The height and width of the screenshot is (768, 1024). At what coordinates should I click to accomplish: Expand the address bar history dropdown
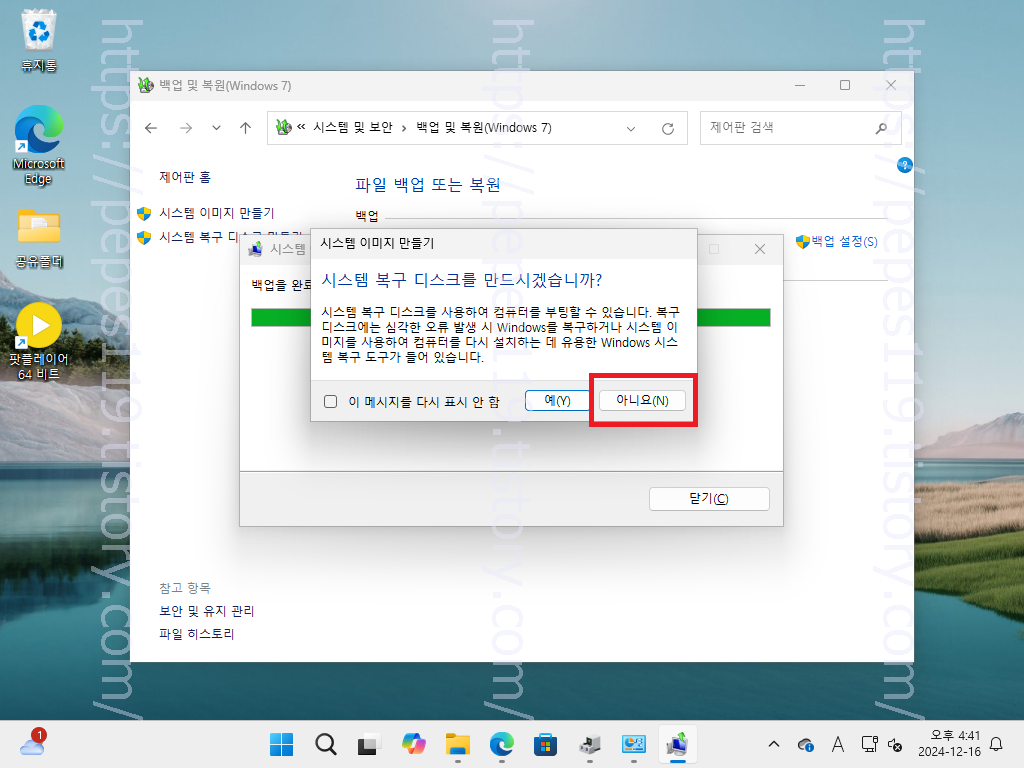631,129
